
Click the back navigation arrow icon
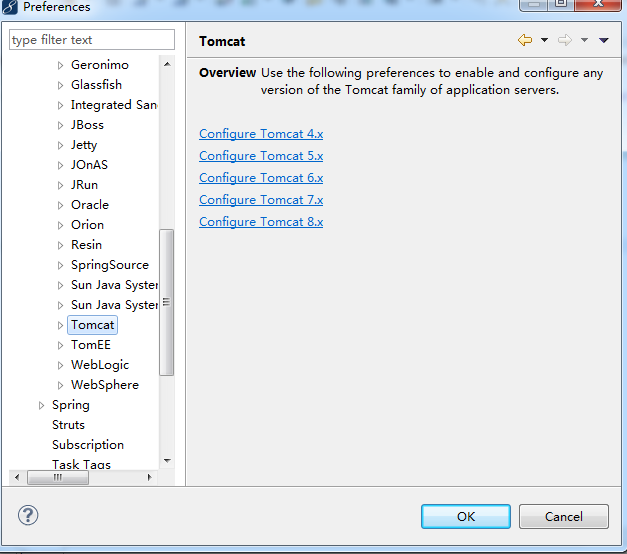pyautogui.click(x=525, y=40)
